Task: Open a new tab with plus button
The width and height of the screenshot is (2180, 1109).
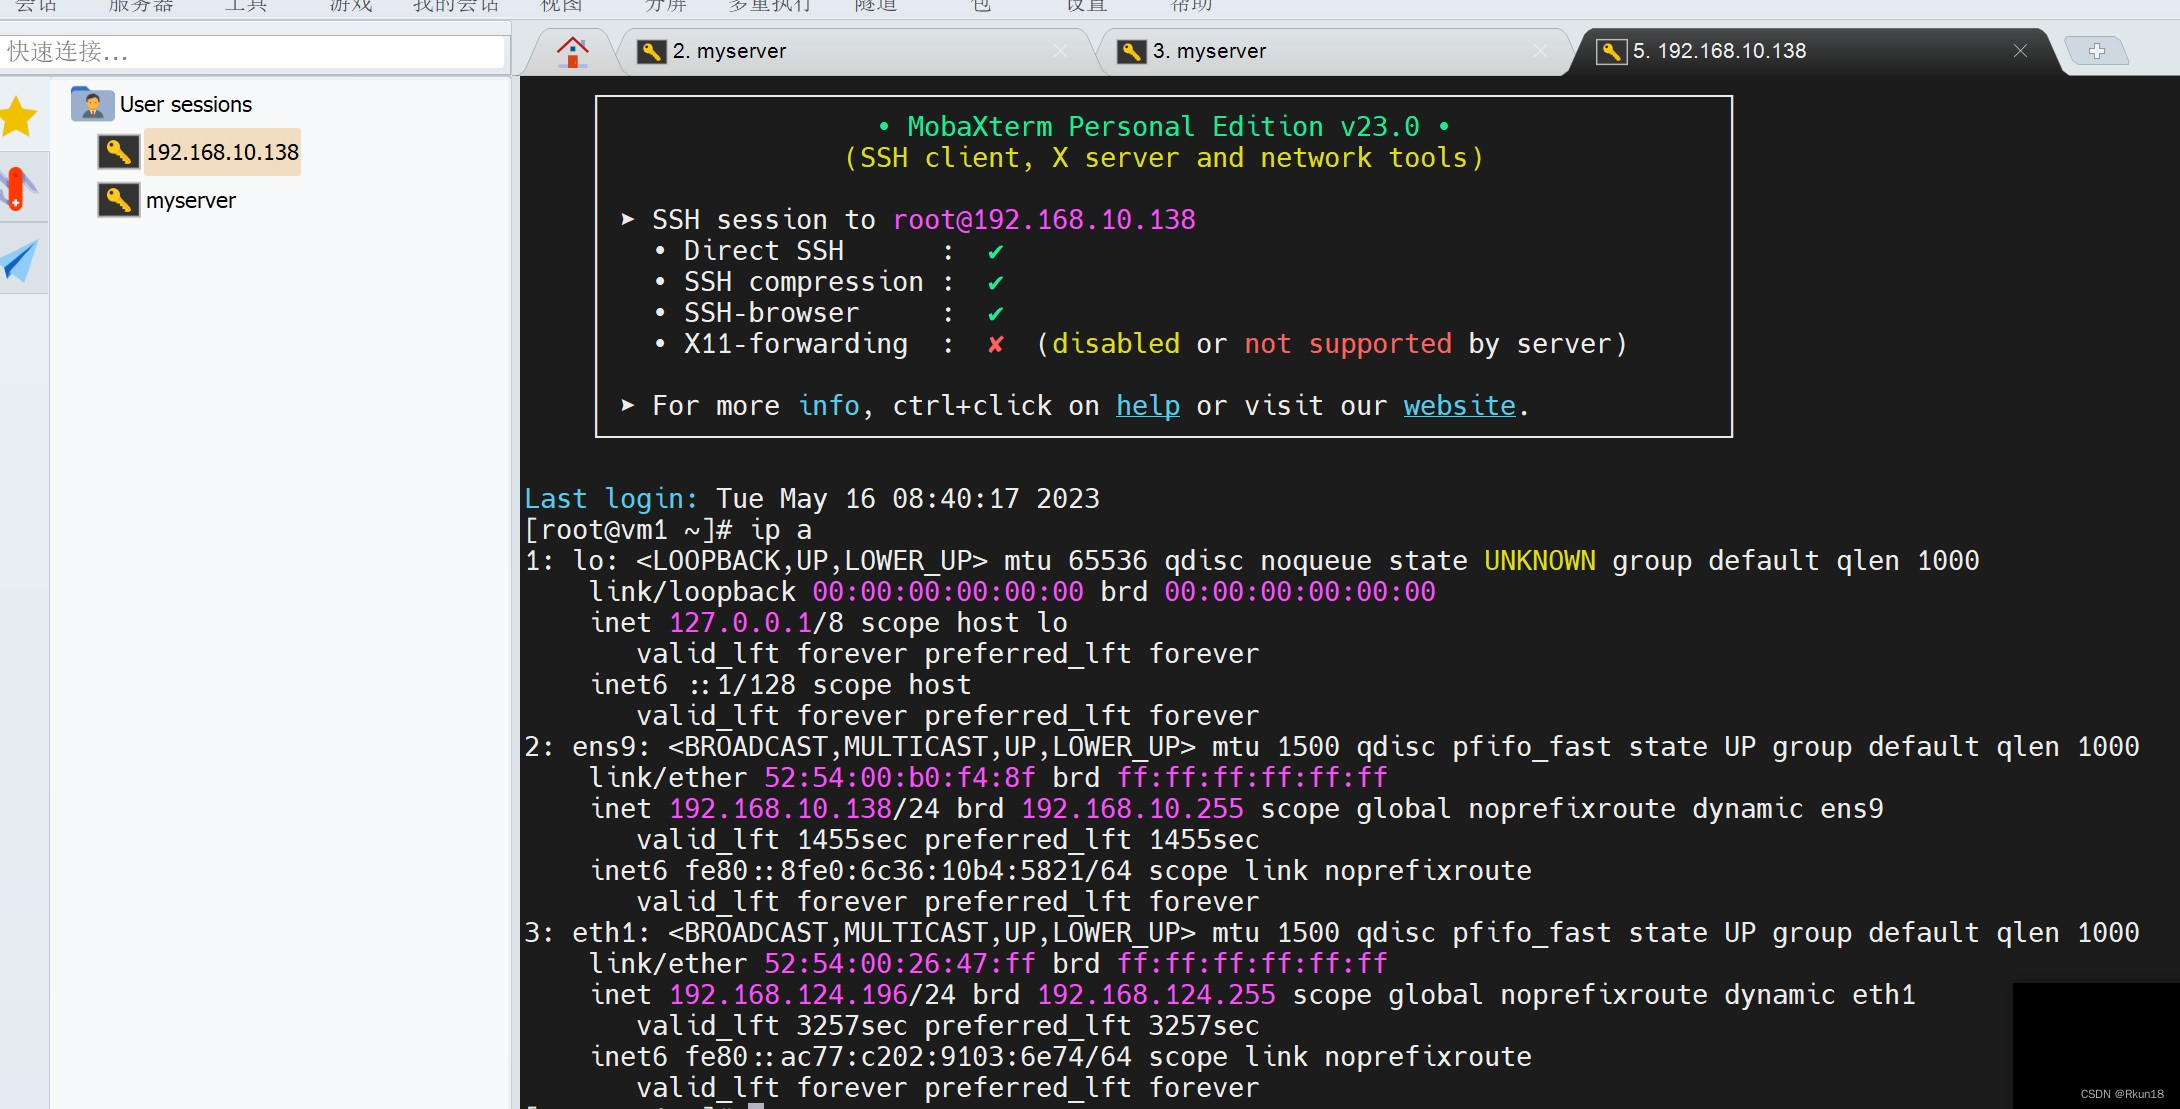Action: pos(2097,51)
